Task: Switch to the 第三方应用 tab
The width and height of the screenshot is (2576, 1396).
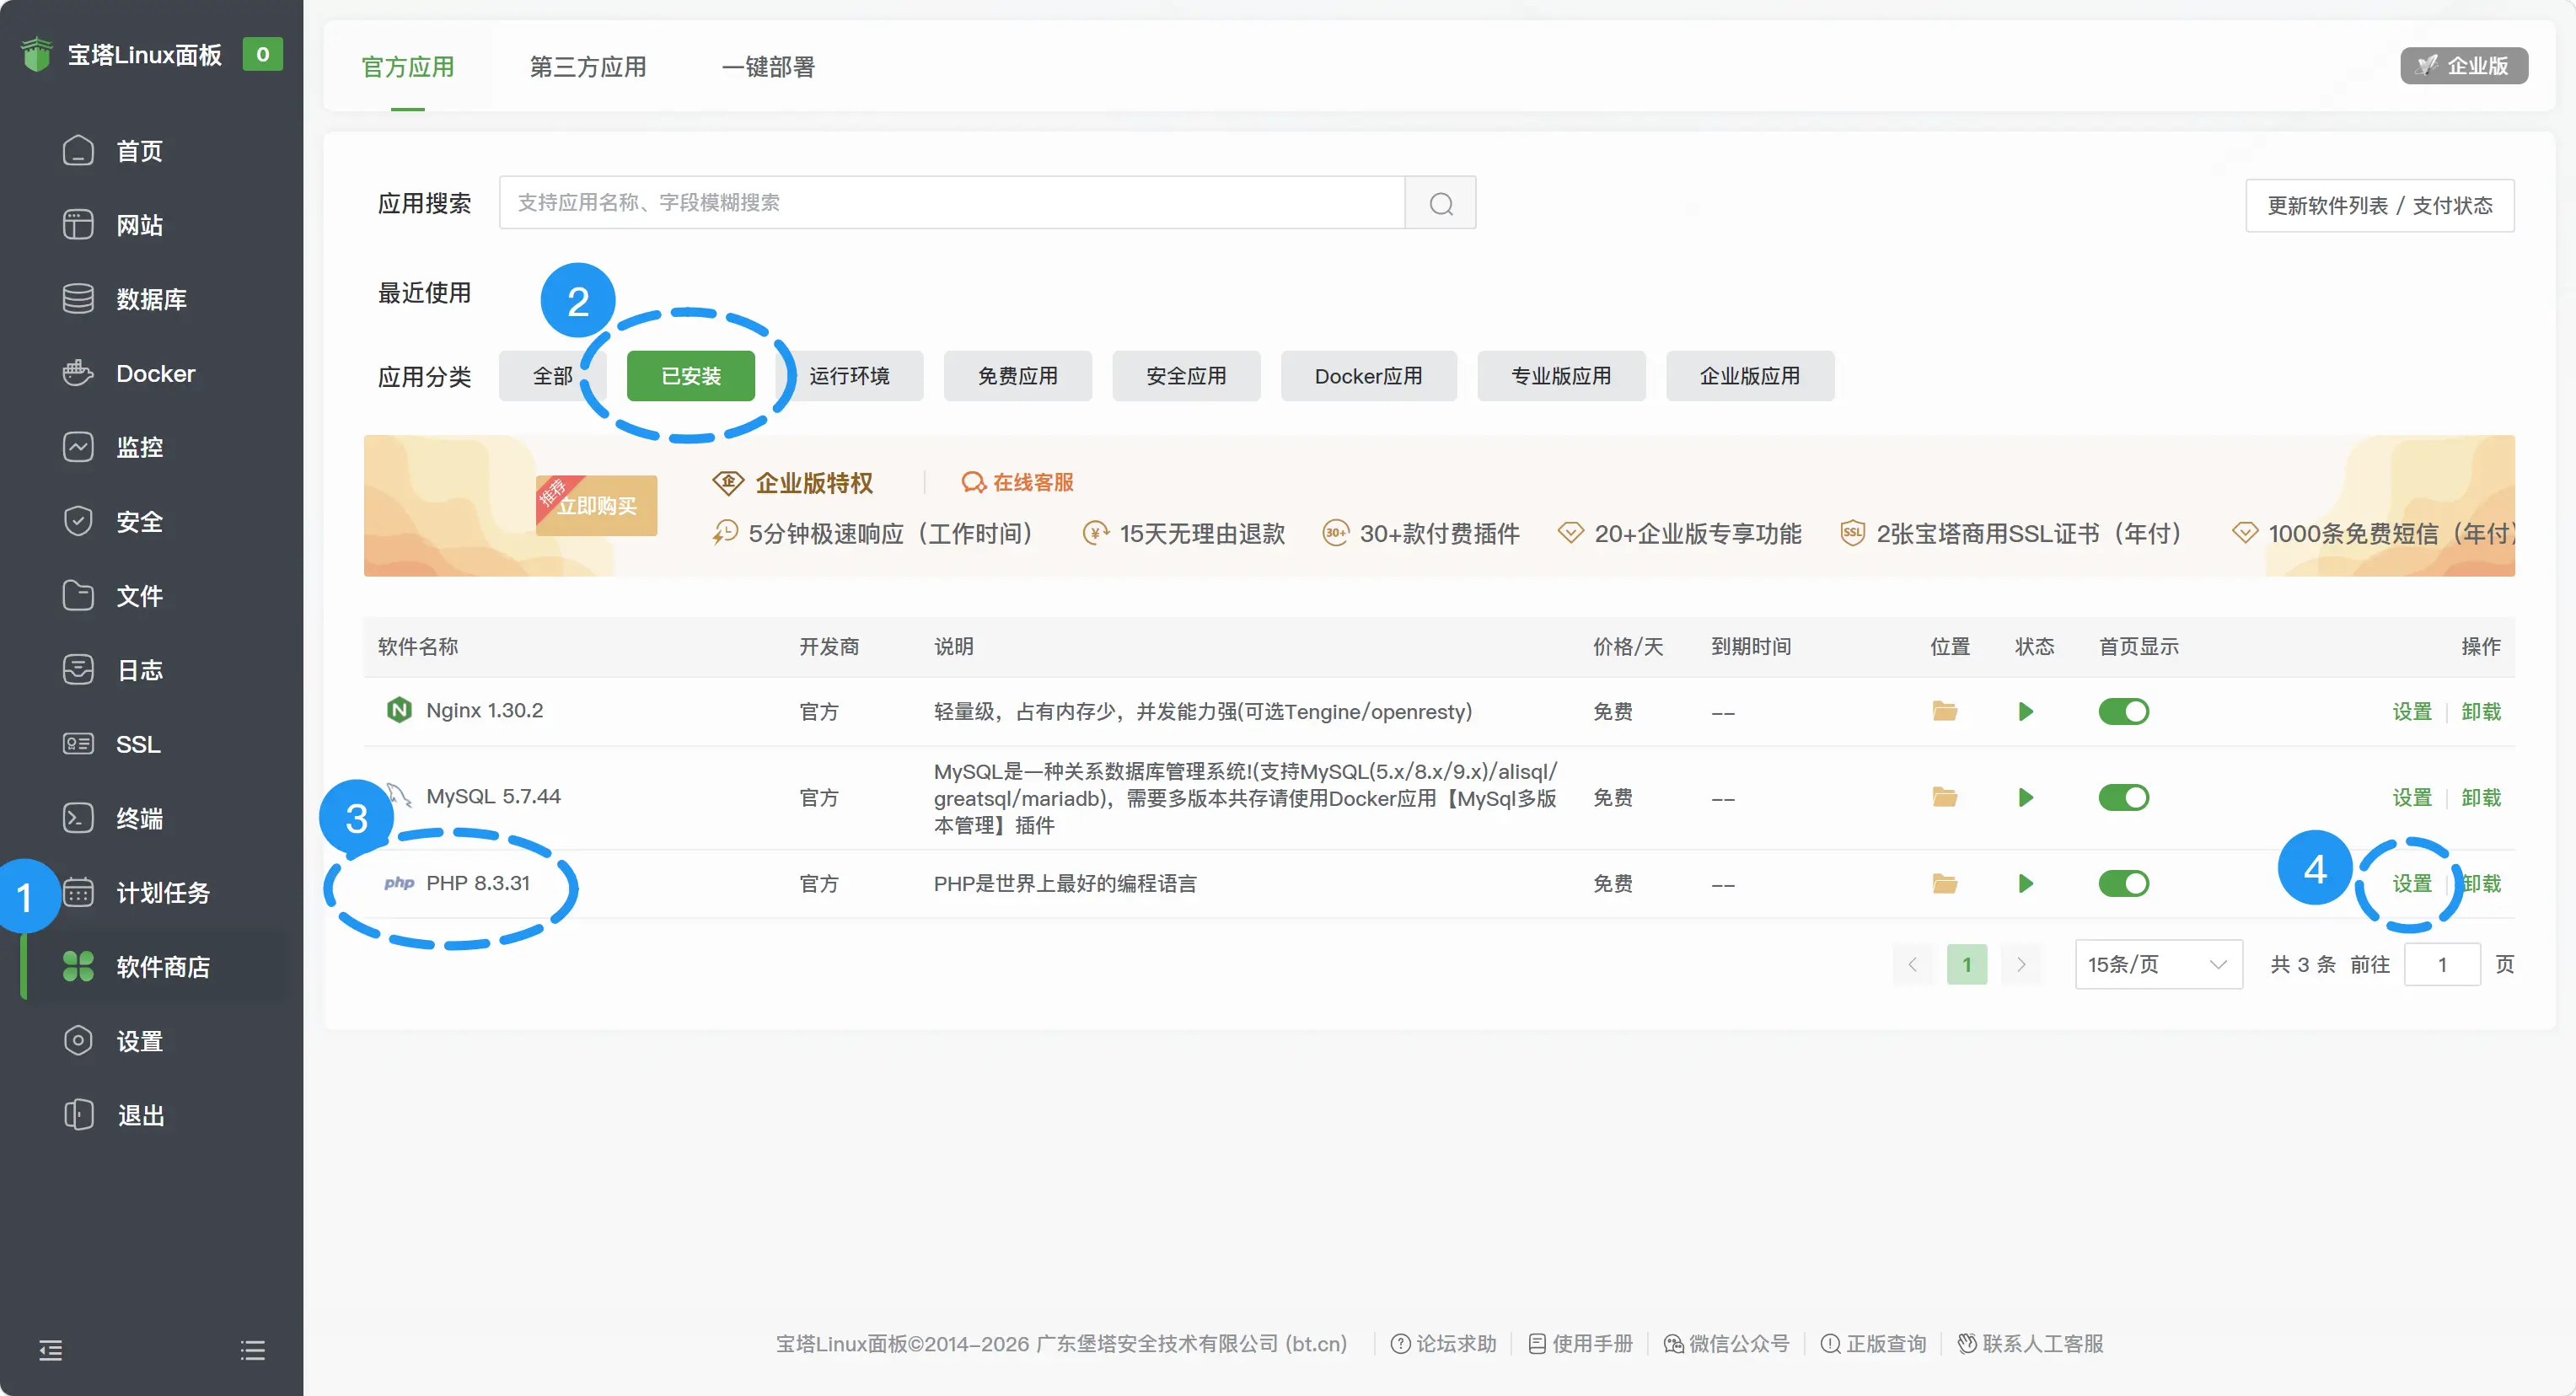Action: [x=588, y=67]
